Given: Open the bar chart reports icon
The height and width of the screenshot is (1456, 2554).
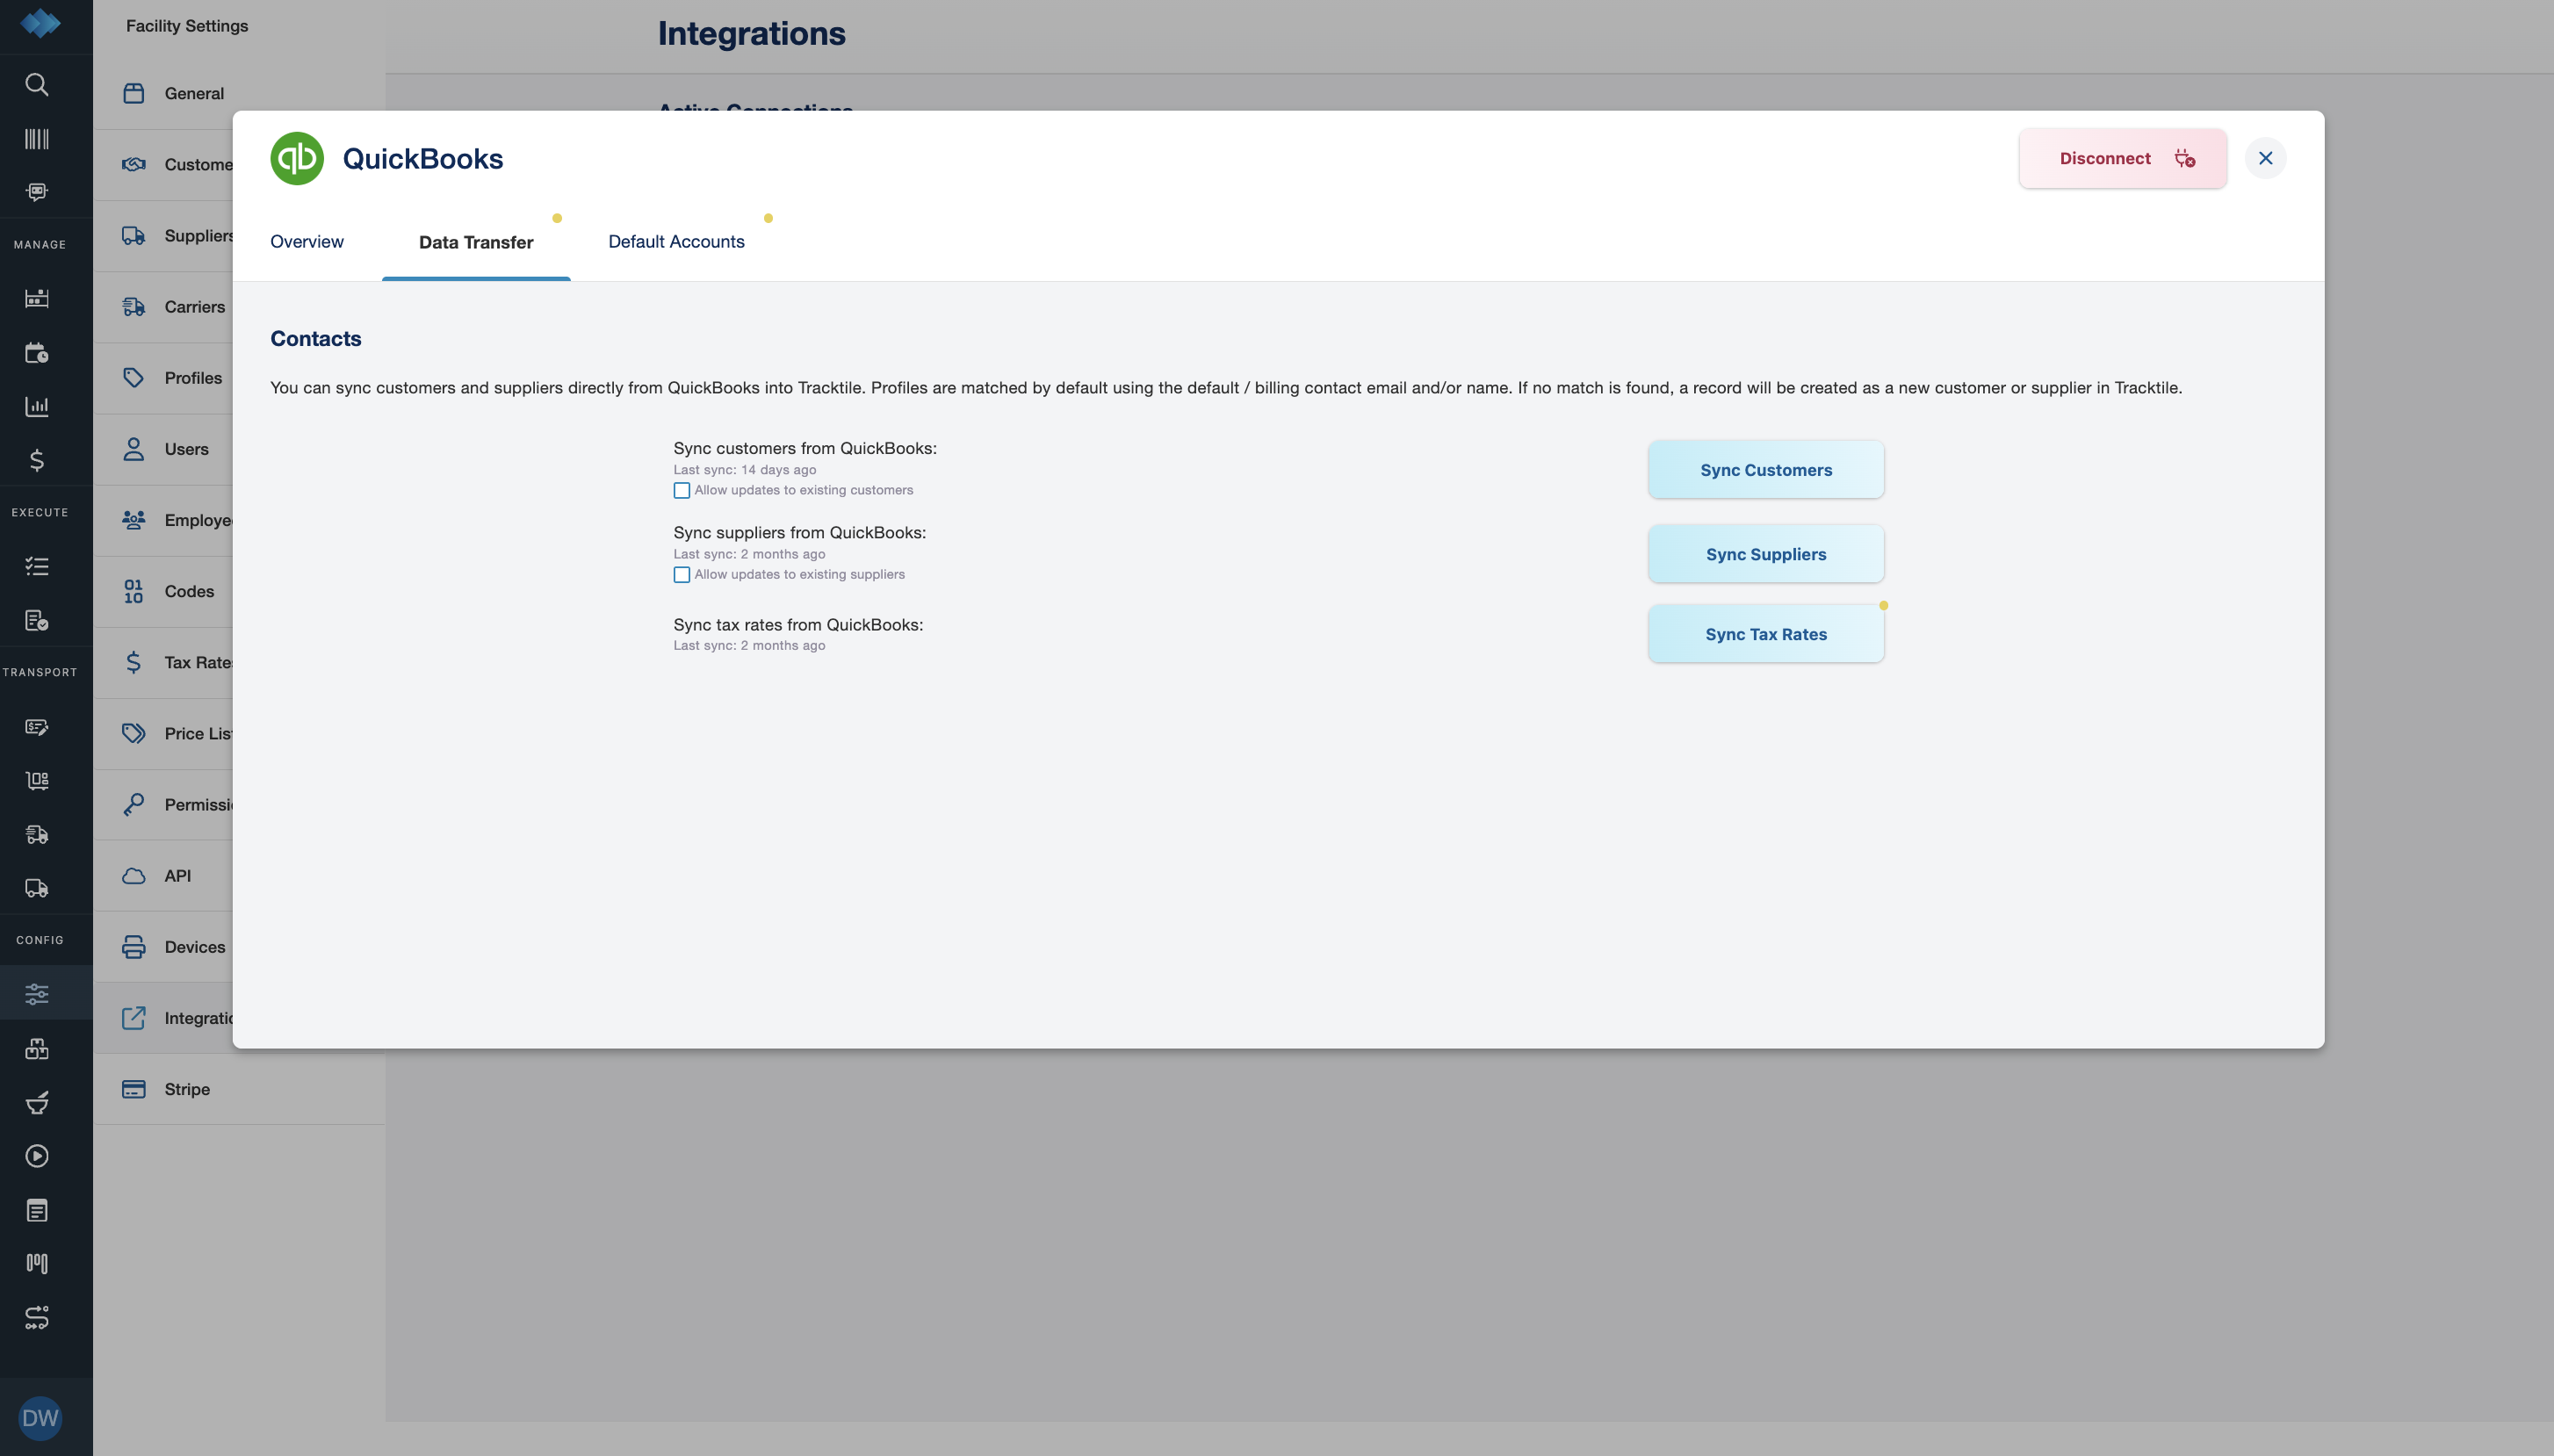Looking at the screenshot, I should pyautogui.click(x=37, y=406).
